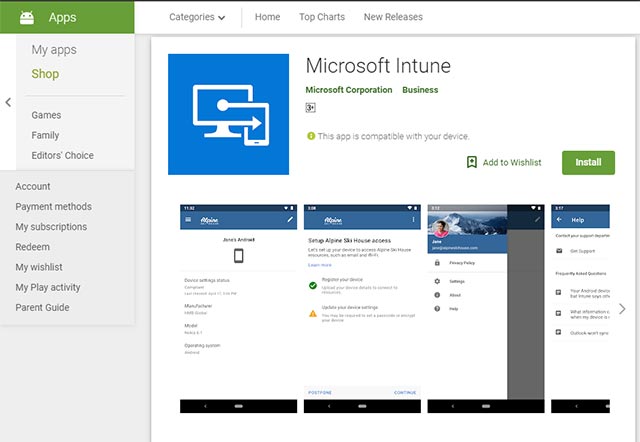
Task: Click the Microsoft Intune app icon
Action: pyautogui.click(x=229, y=114)
